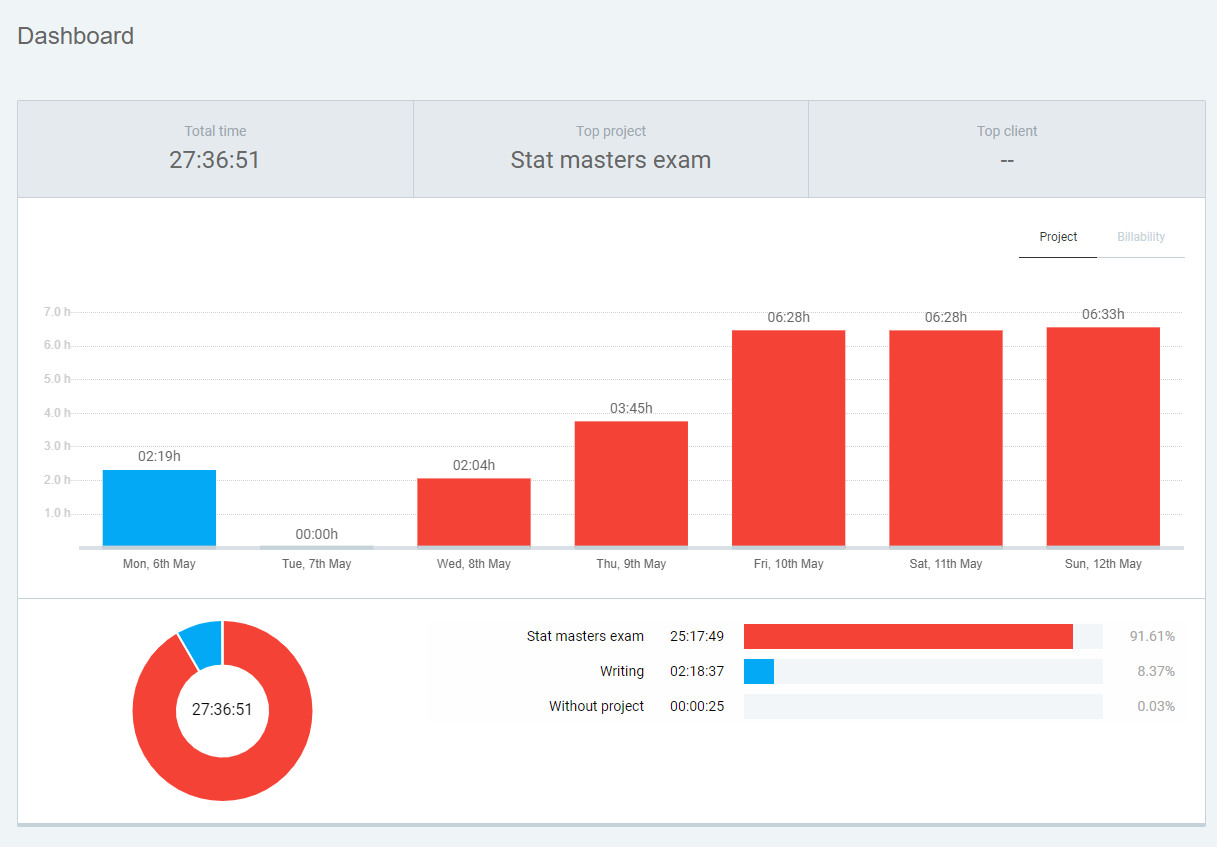The width and height of the screenshot is (1217, 847).
Task: Click the 27:36:51 total in donut center
Action: [222, 710]
